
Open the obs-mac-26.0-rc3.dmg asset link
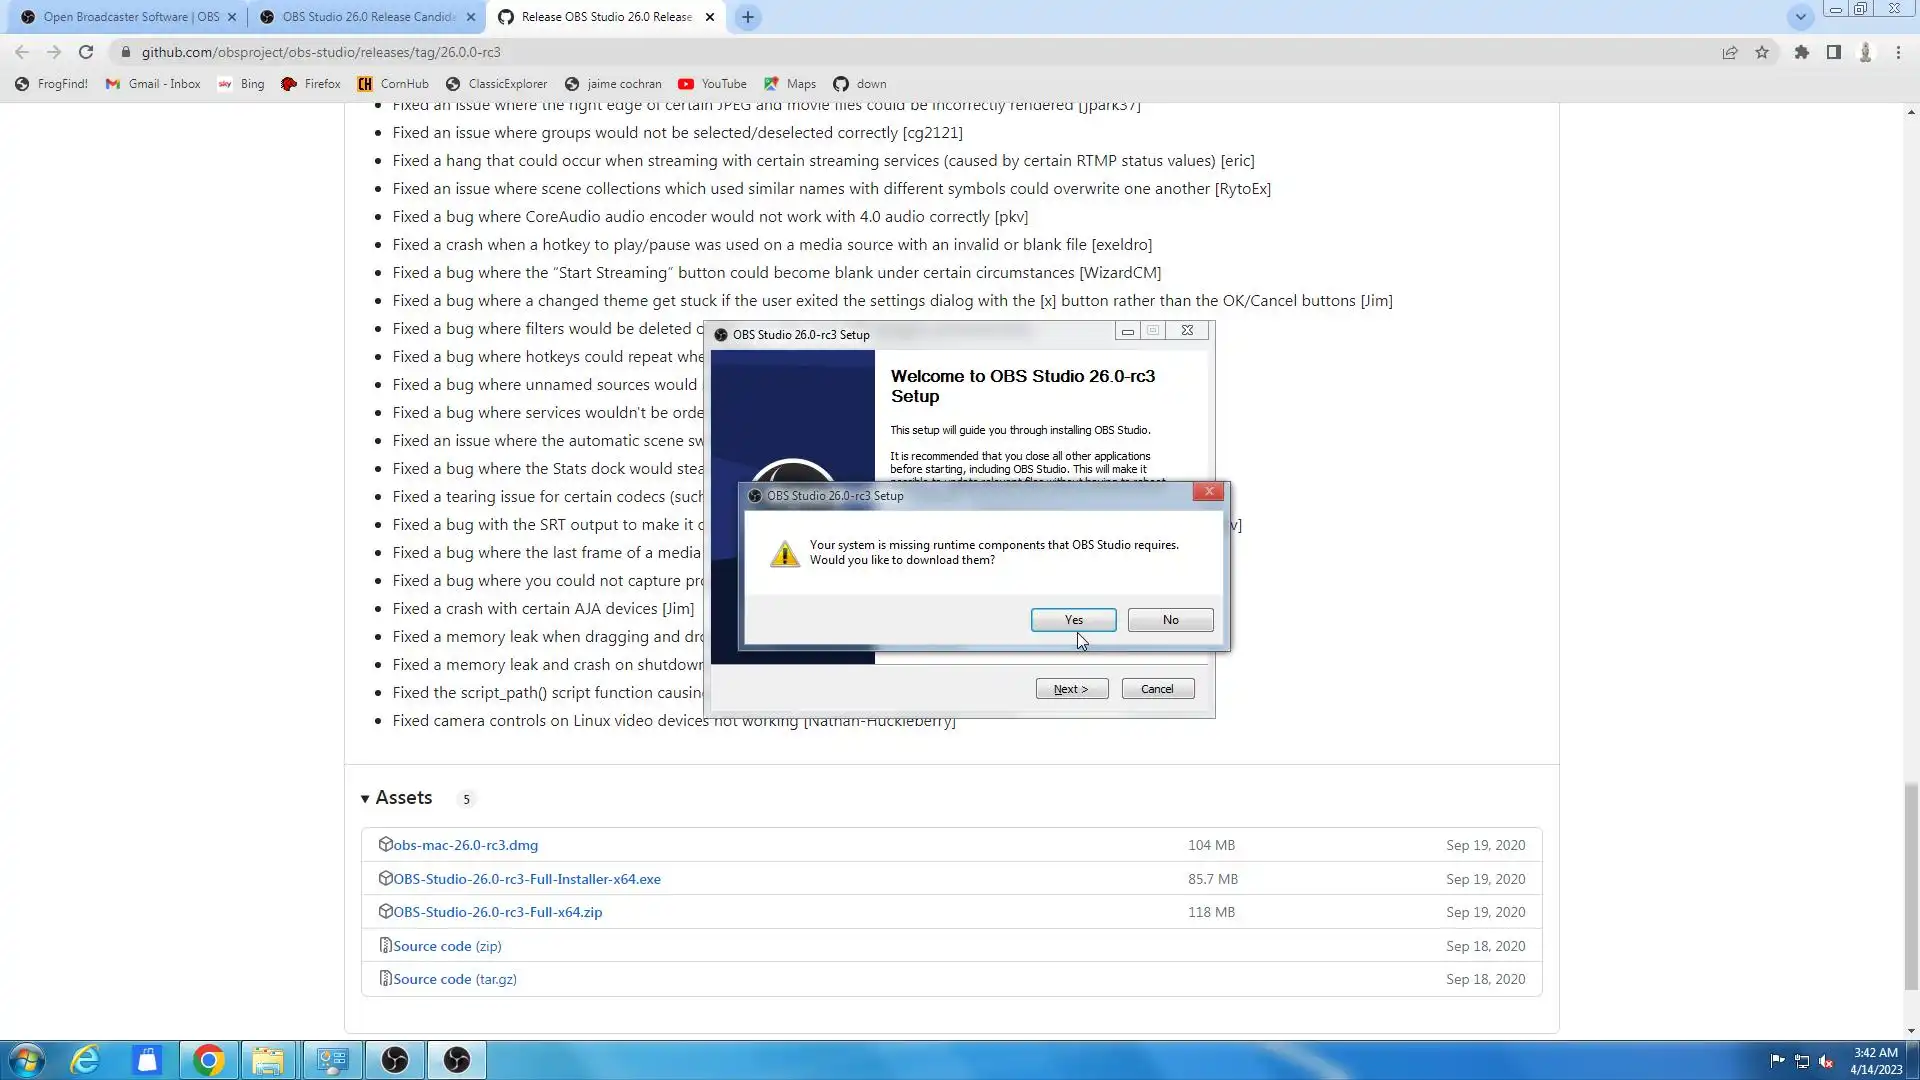coord(465,845)
